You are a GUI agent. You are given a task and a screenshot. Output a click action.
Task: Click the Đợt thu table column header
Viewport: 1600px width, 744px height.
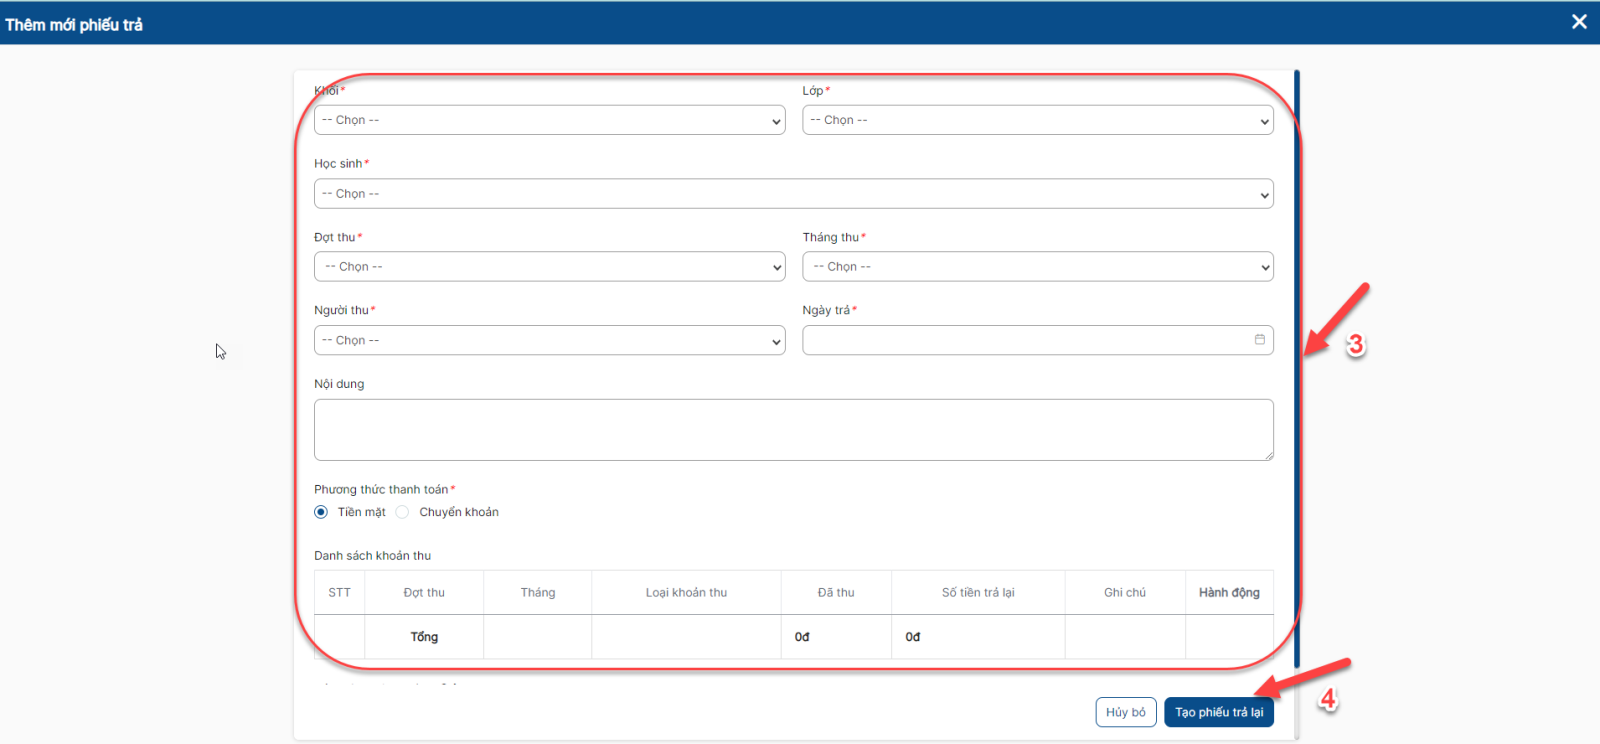coord(424,593)
